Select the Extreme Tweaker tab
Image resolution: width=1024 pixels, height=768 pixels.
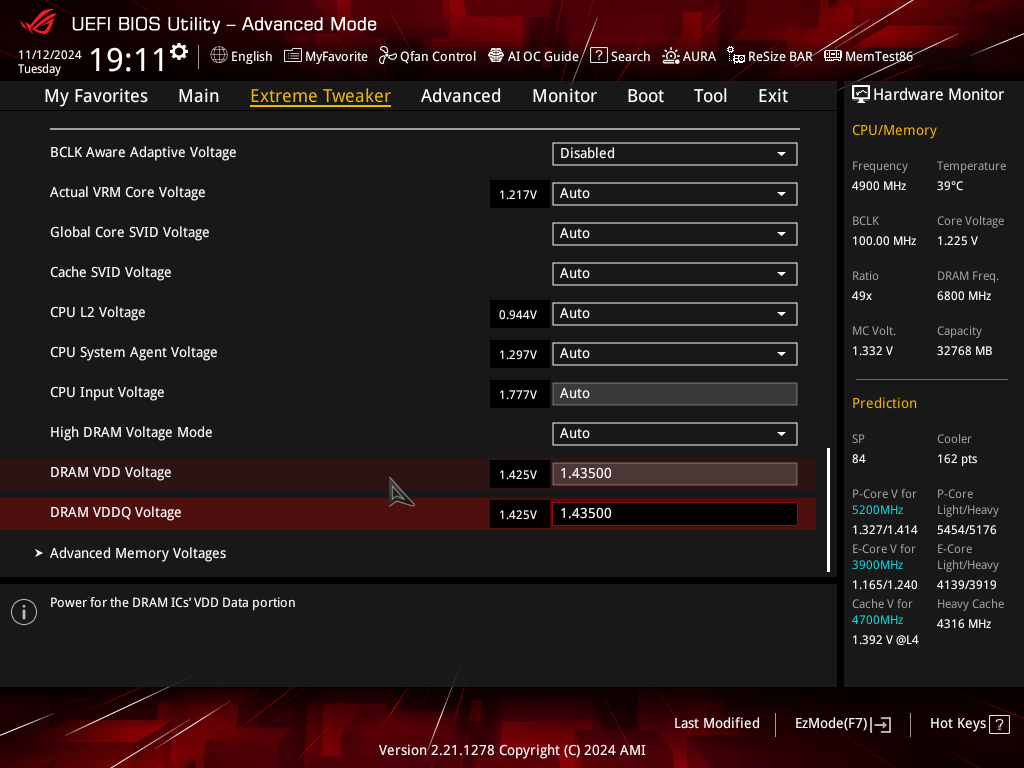coord(321,96)
